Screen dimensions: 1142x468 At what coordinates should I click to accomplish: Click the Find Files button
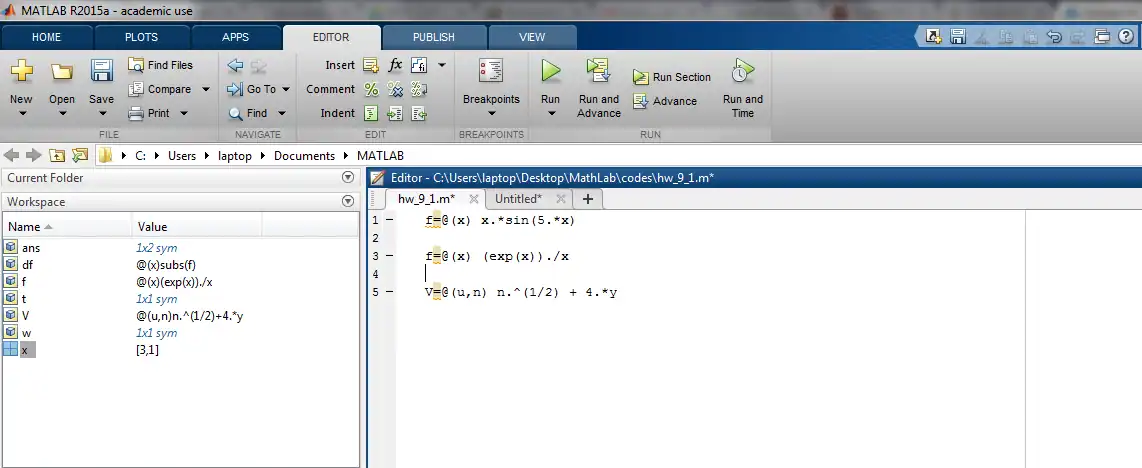[160, 65]
